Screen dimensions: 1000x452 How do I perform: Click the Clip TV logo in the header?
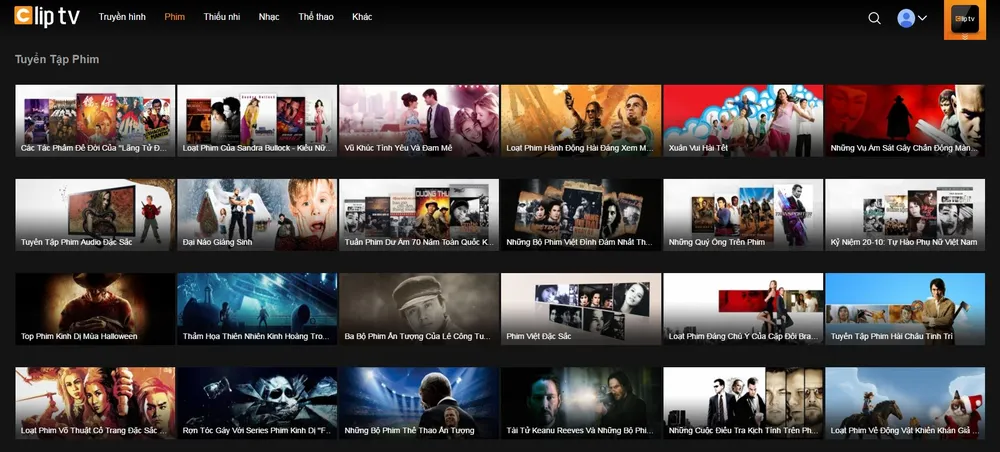click(49, 18)
